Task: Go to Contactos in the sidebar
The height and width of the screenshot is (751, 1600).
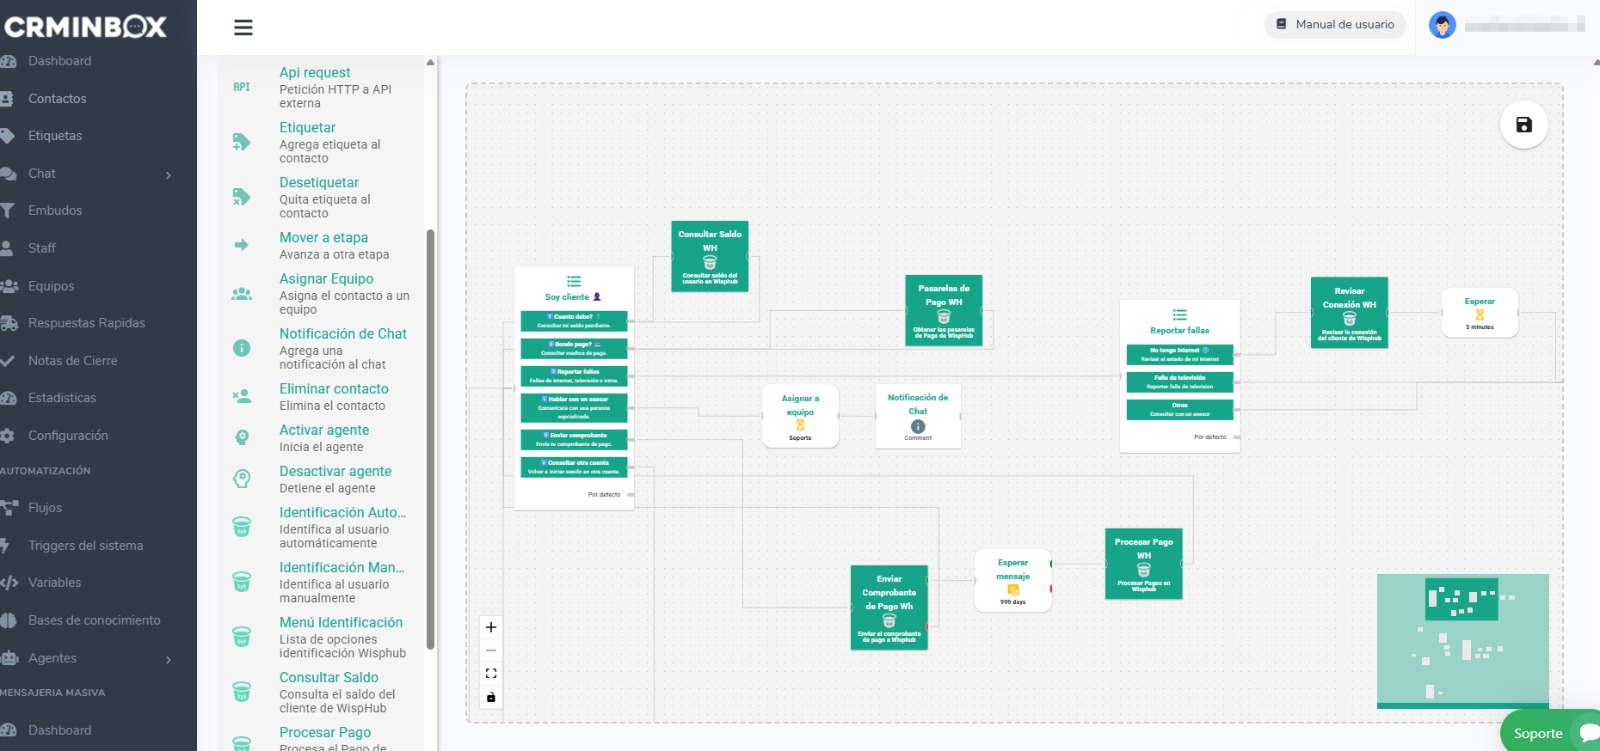Action: click(57, 99)
